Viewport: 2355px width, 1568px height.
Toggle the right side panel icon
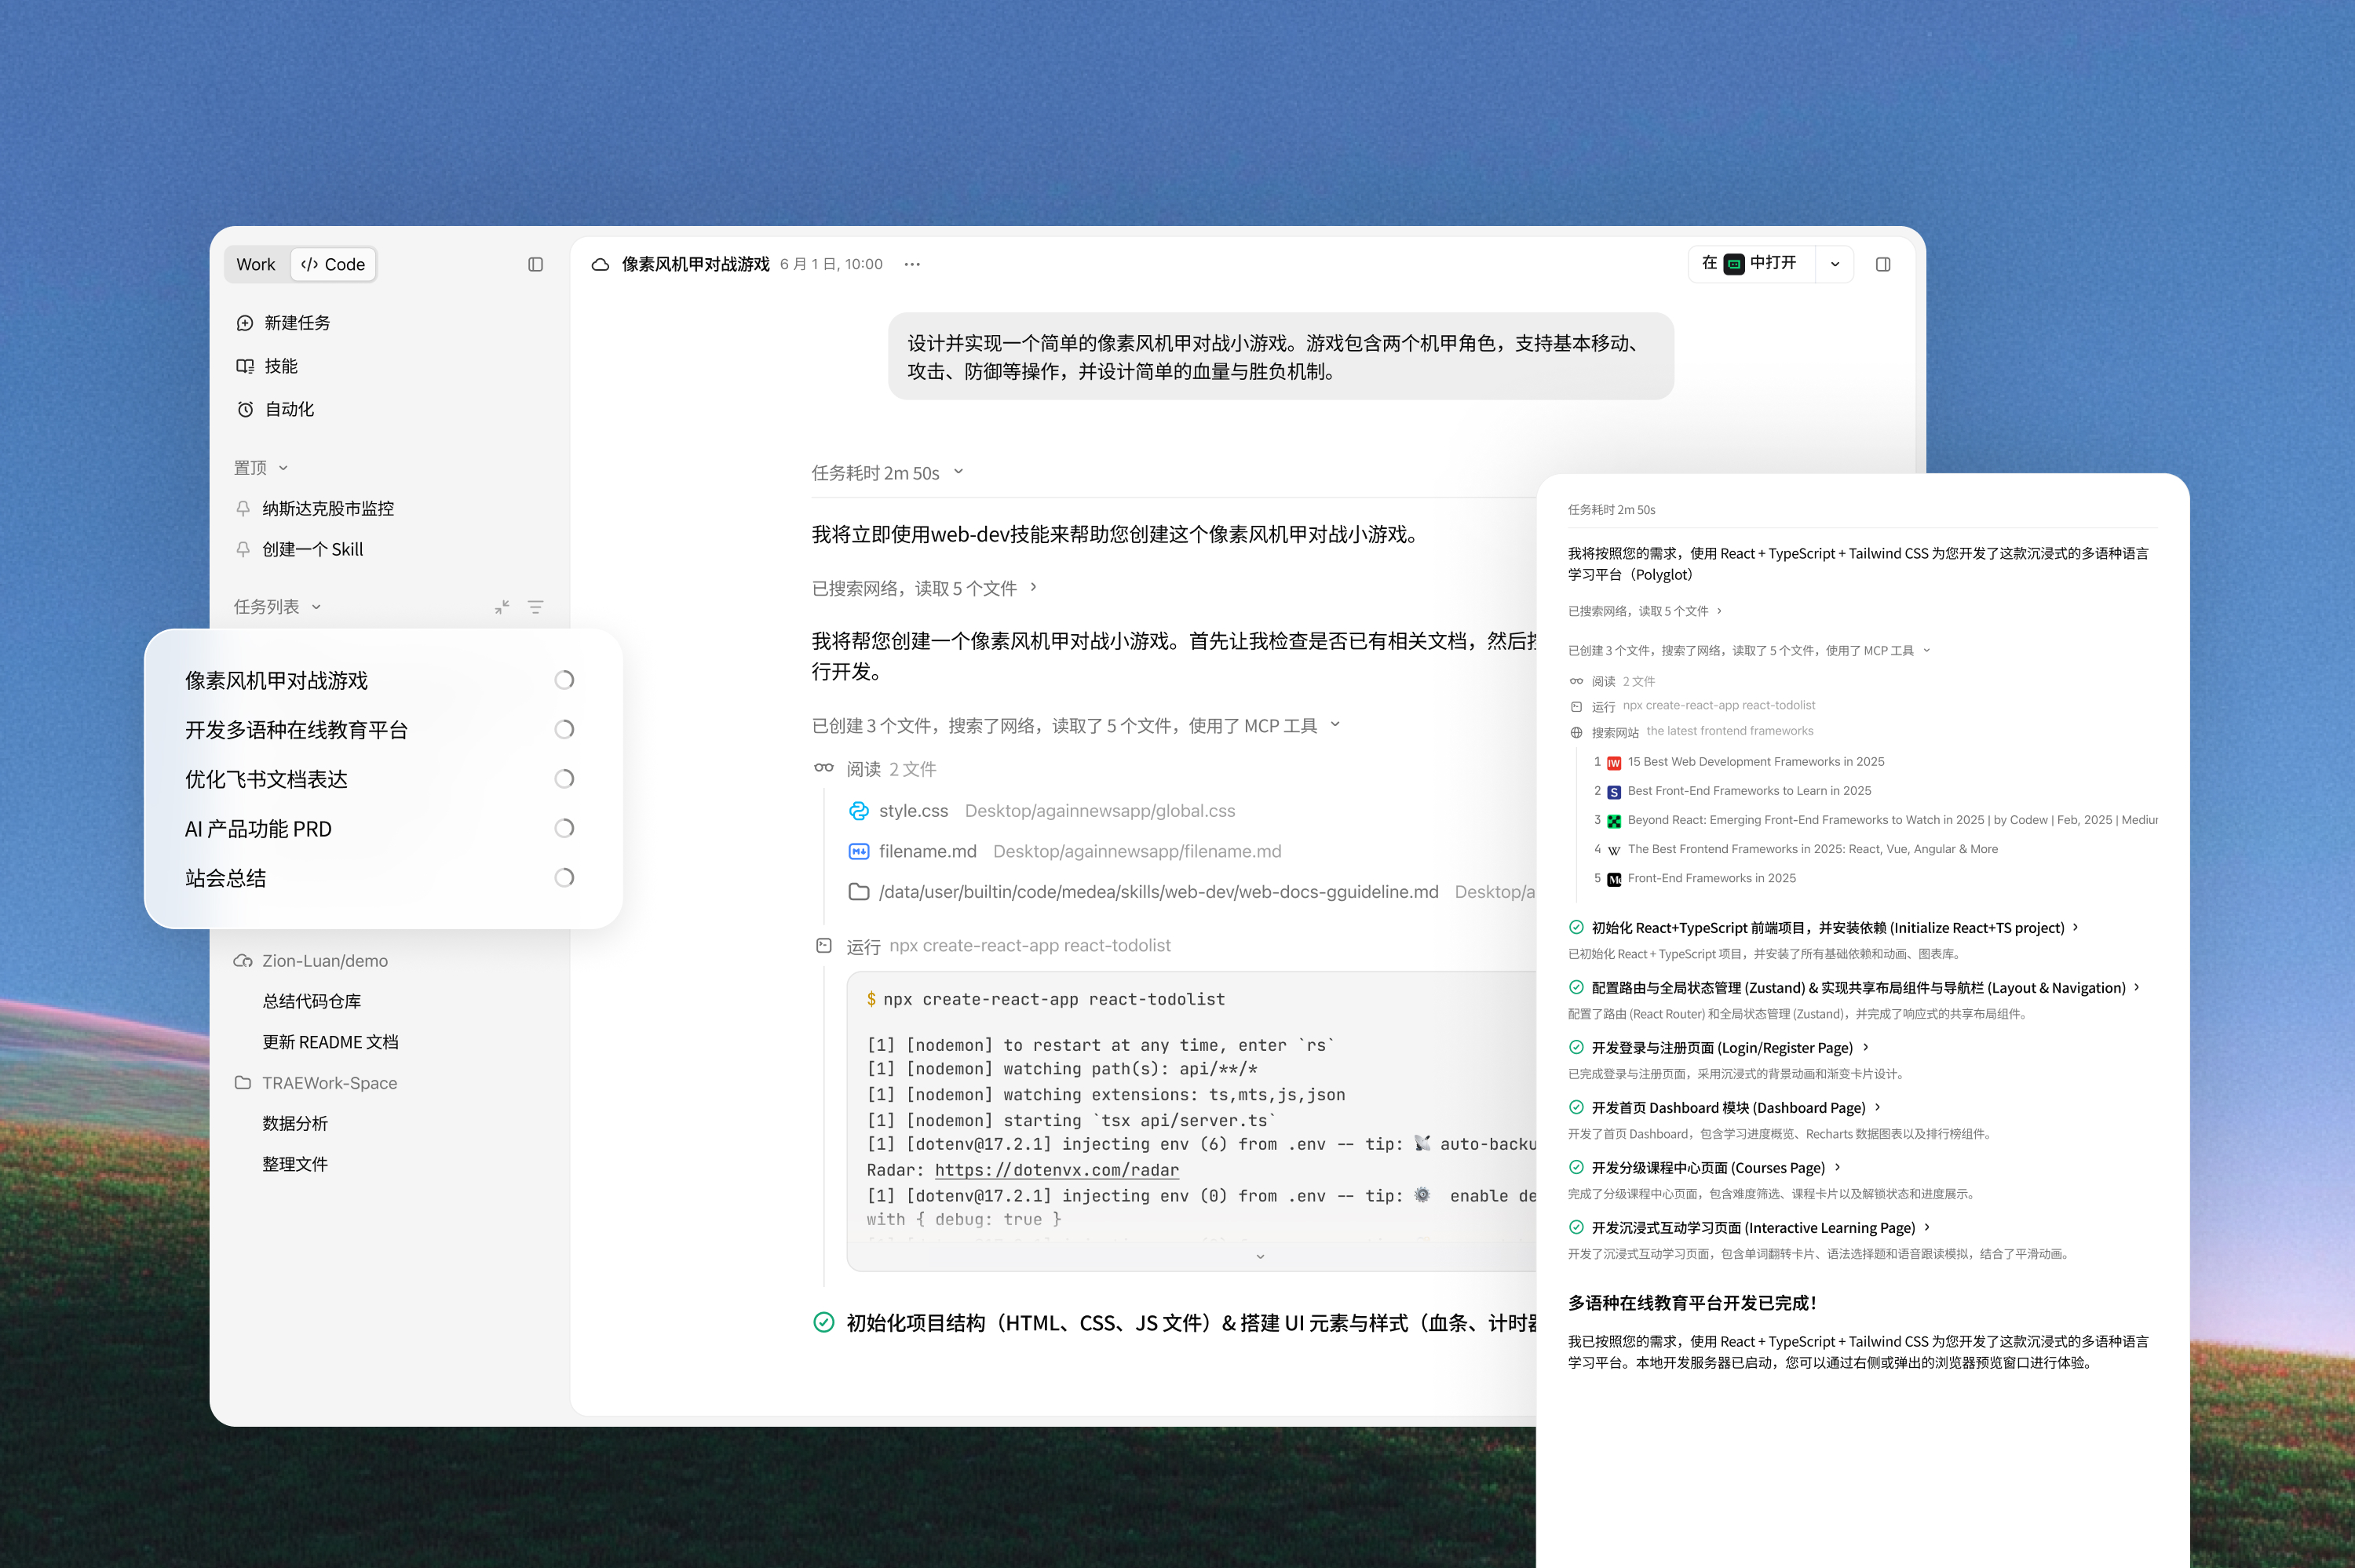(1883, 264)
